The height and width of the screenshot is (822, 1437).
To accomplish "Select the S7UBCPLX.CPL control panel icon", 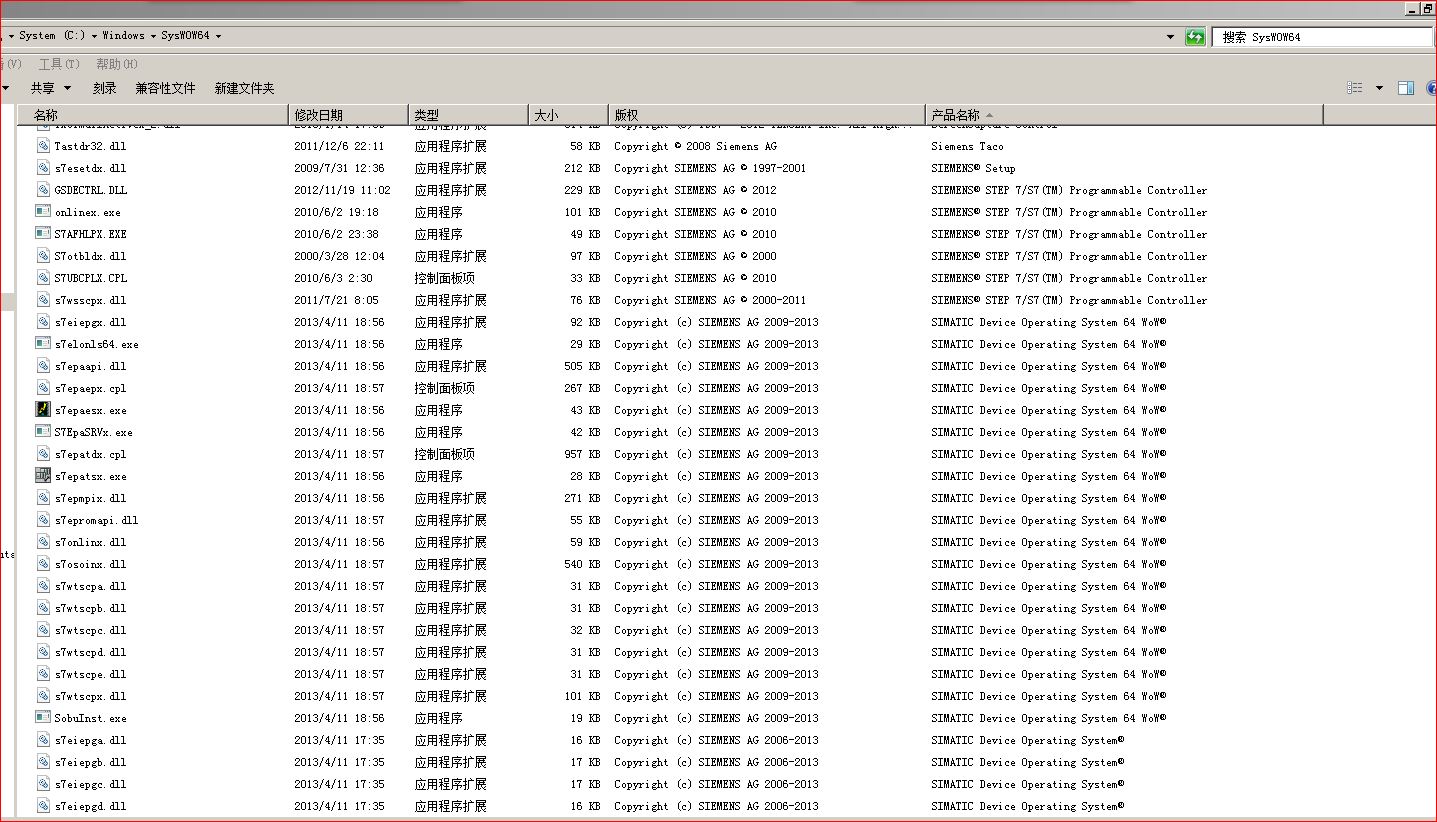I will [43, 278].
